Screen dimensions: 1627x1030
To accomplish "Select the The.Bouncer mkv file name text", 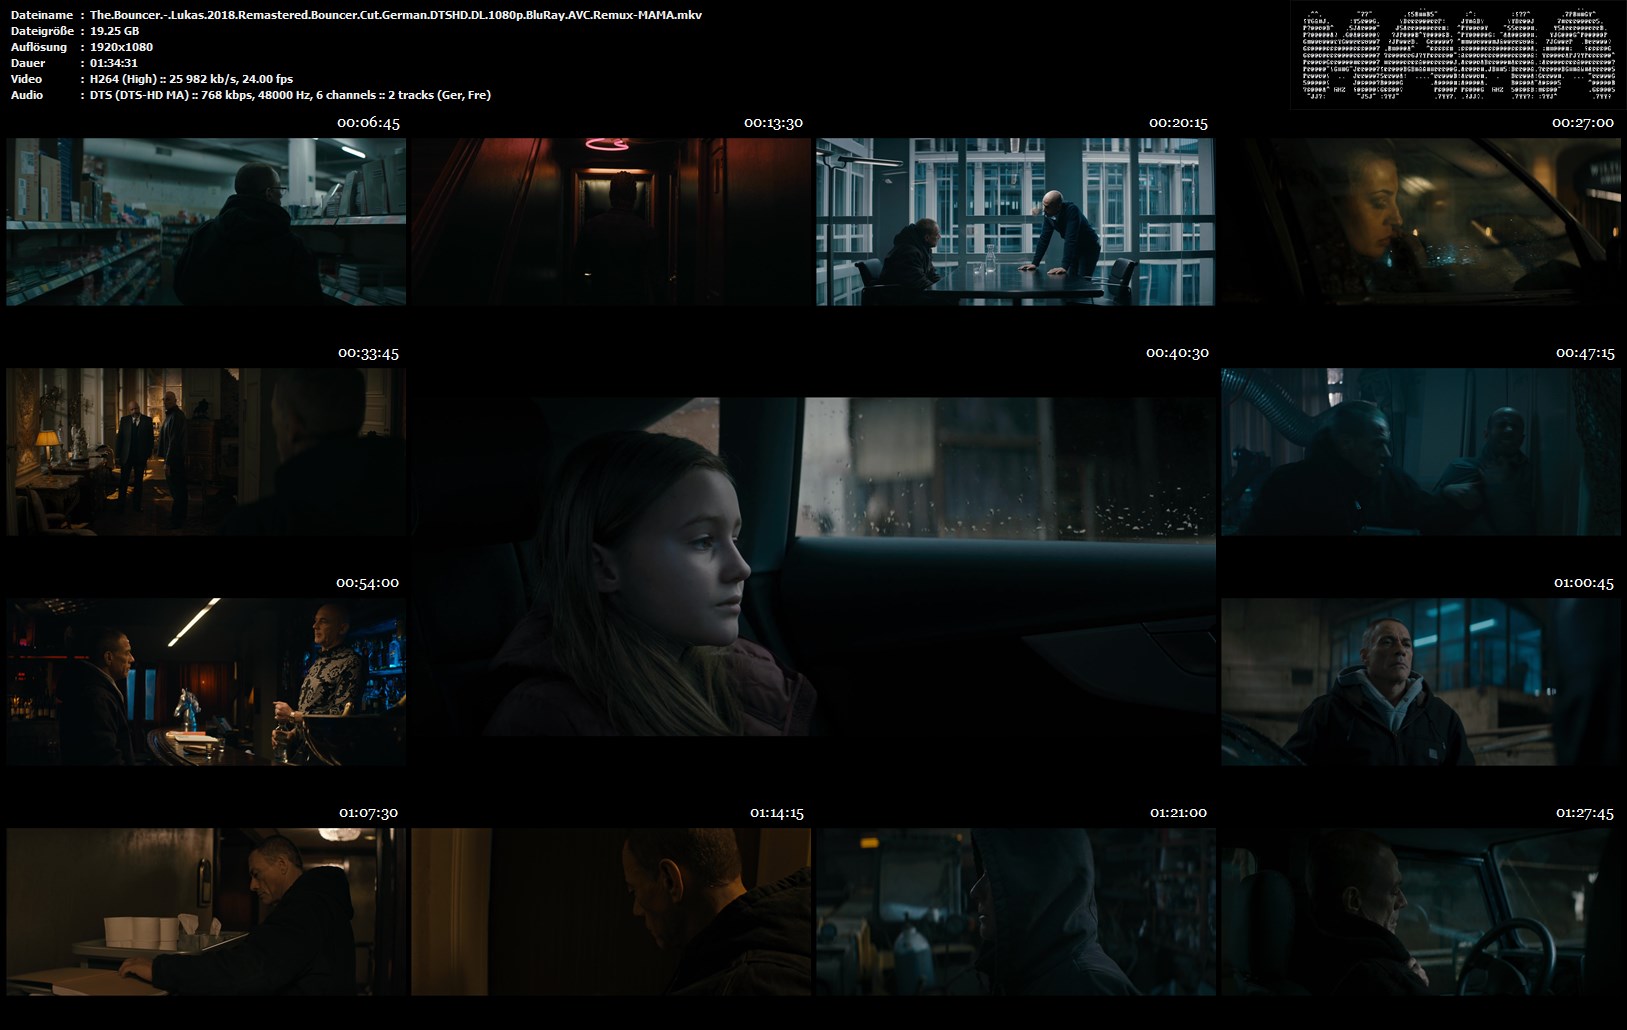I will [396, 15].
